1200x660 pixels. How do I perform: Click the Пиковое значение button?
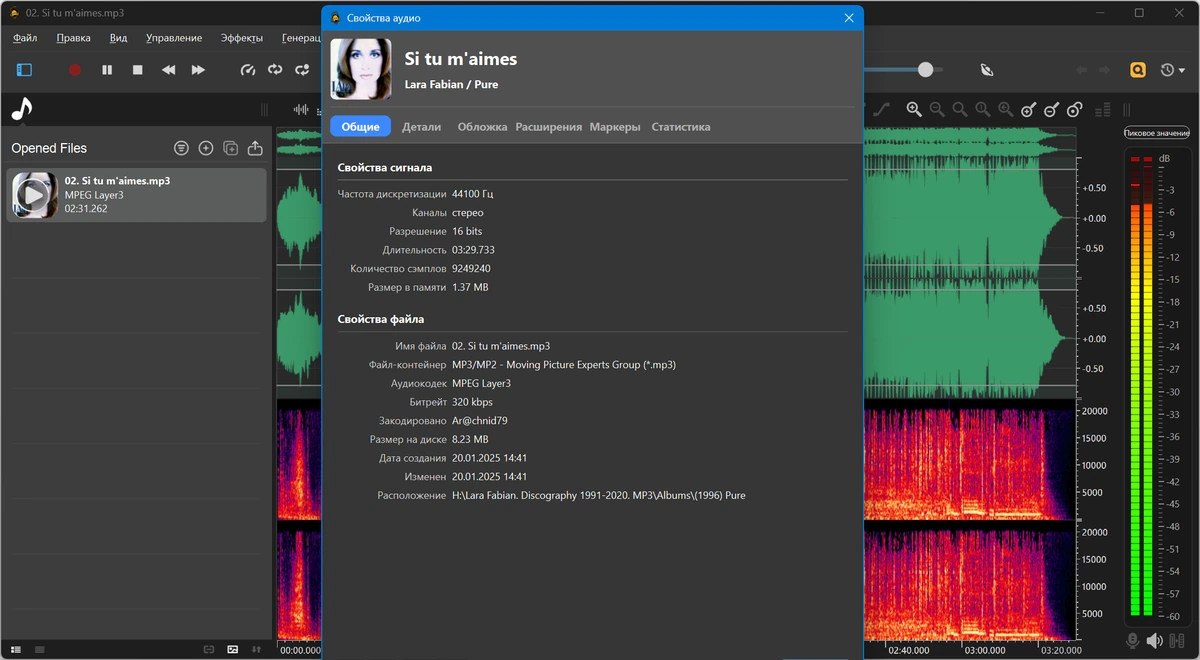point(1156,133)
